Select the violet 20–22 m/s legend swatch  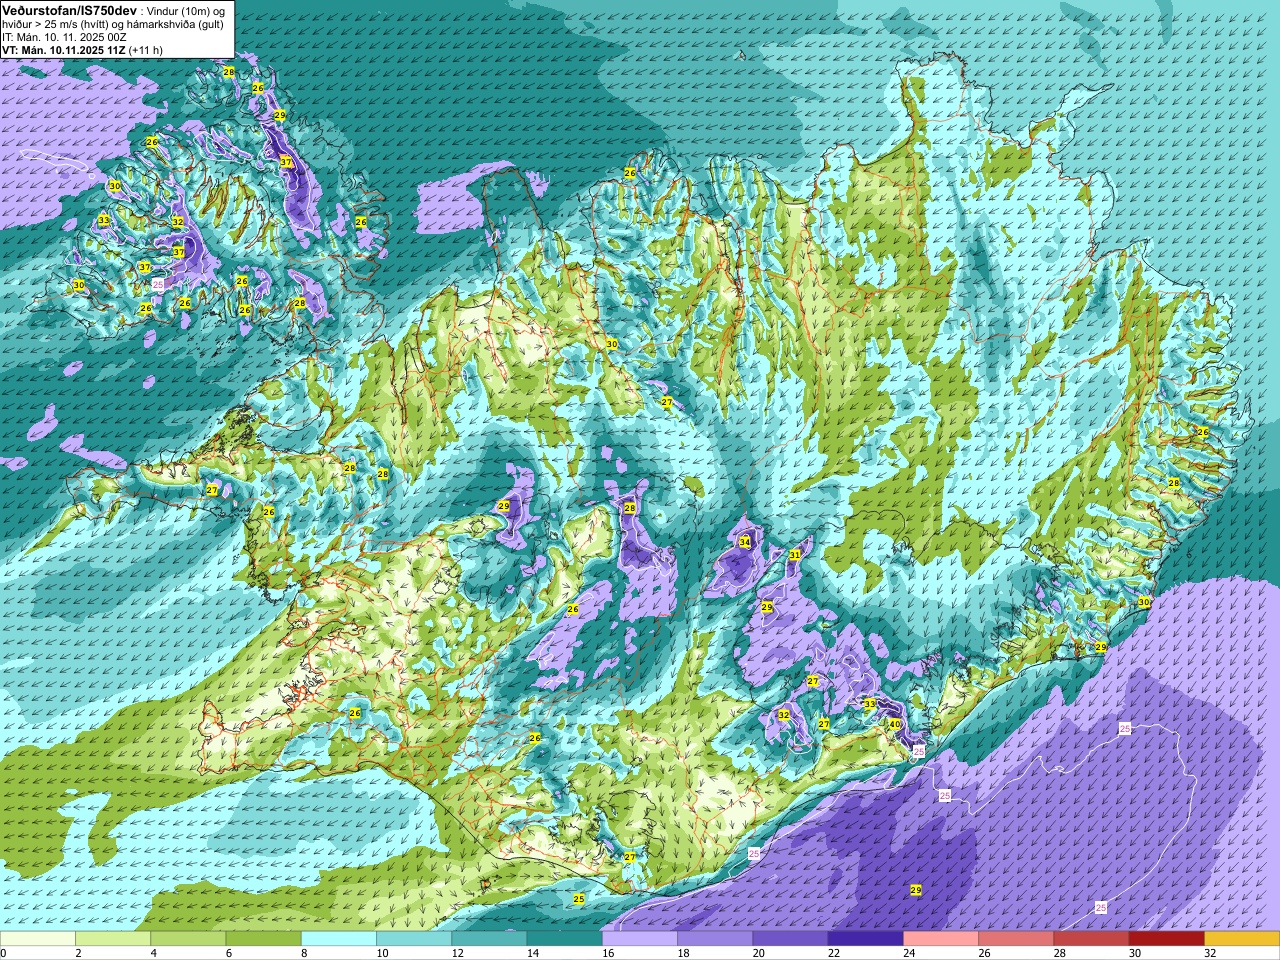point(790,939)
